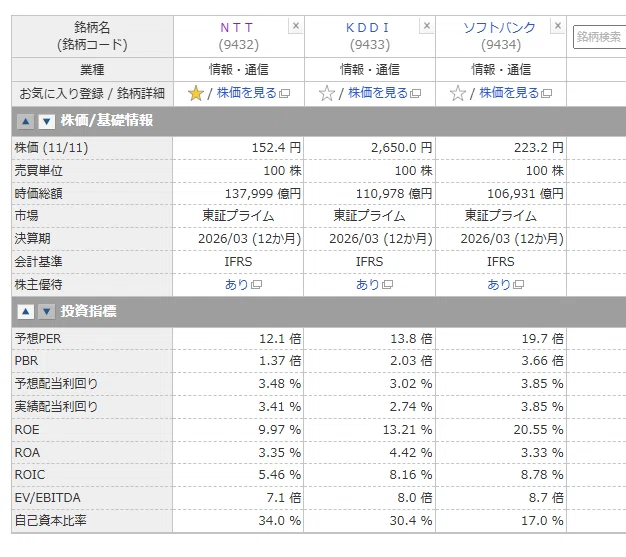The width and height of the screenshot is (626, 557).
Task: Select NTT 実績配当利回り value 3.41 %
Action: coord(279,407)
